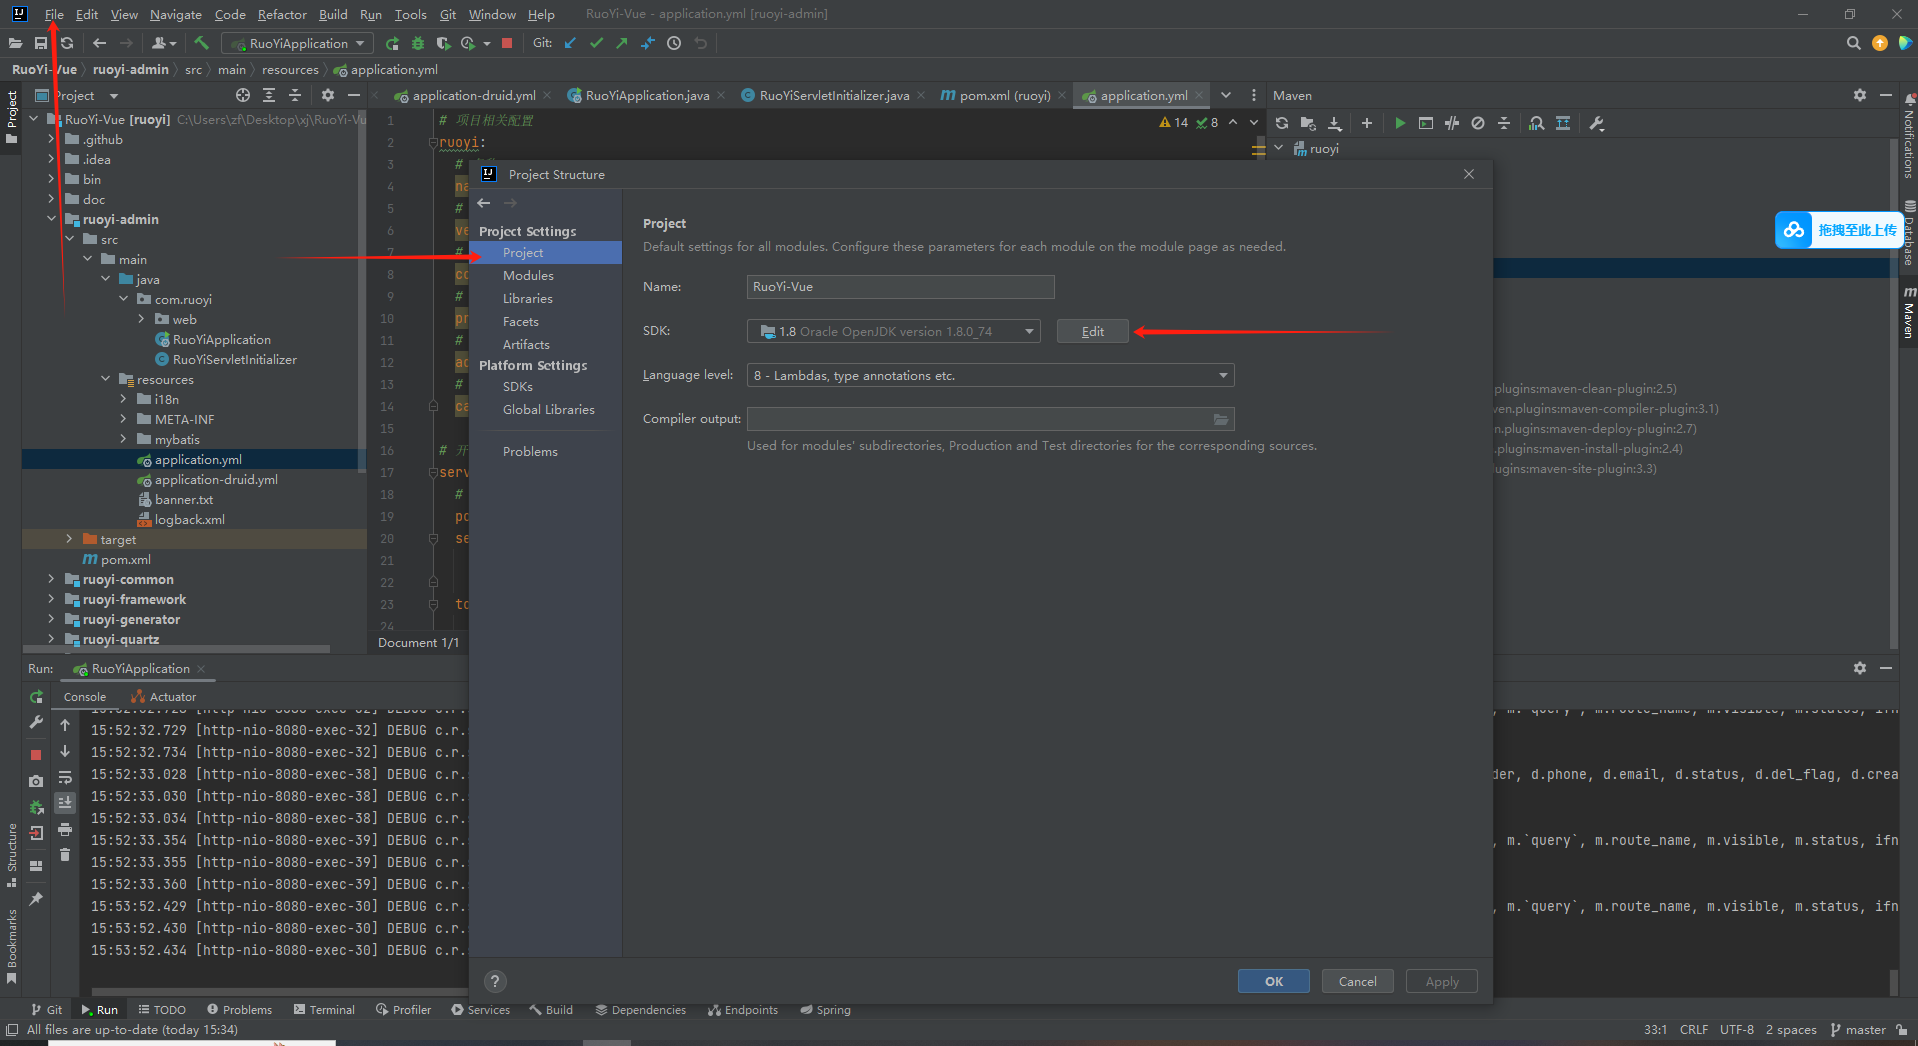This screenshot has height=1046, width=1918.
Task: Click Select Opened File target icon
Action: coord(243,95)
